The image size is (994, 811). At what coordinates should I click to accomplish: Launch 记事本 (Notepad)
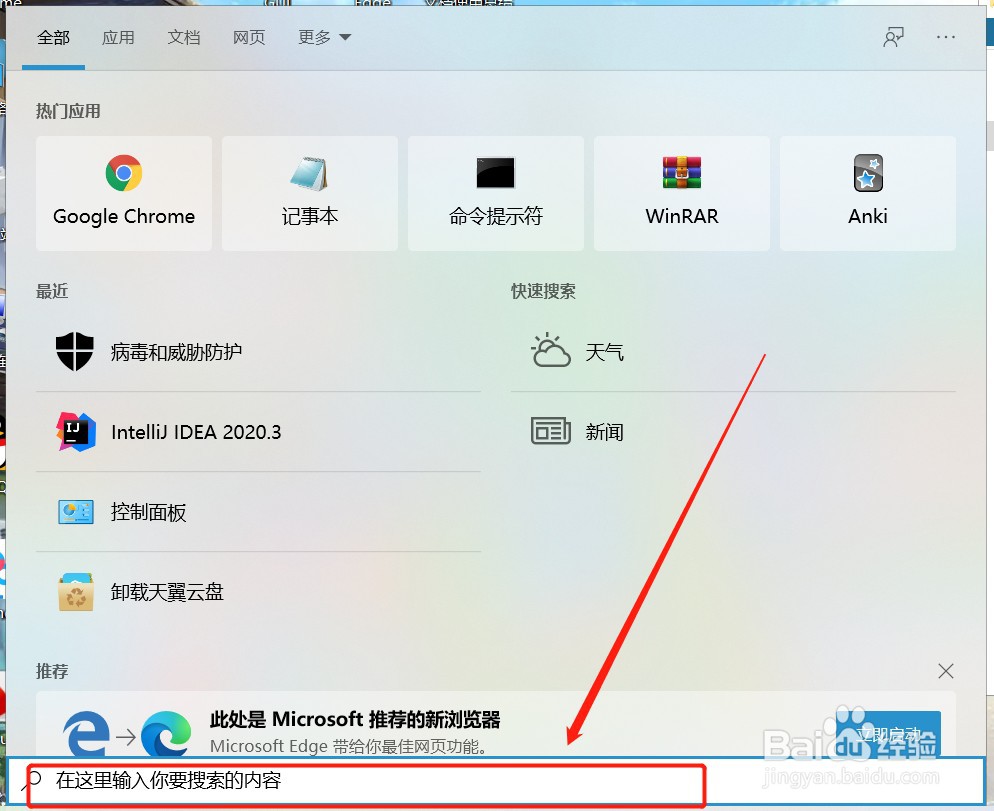(x=309, y=193)
